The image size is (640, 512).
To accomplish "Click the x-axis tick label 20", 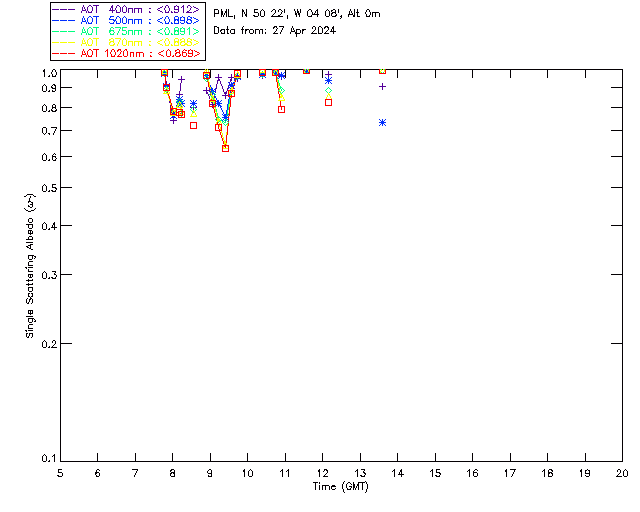I will (x=622, y=473).
